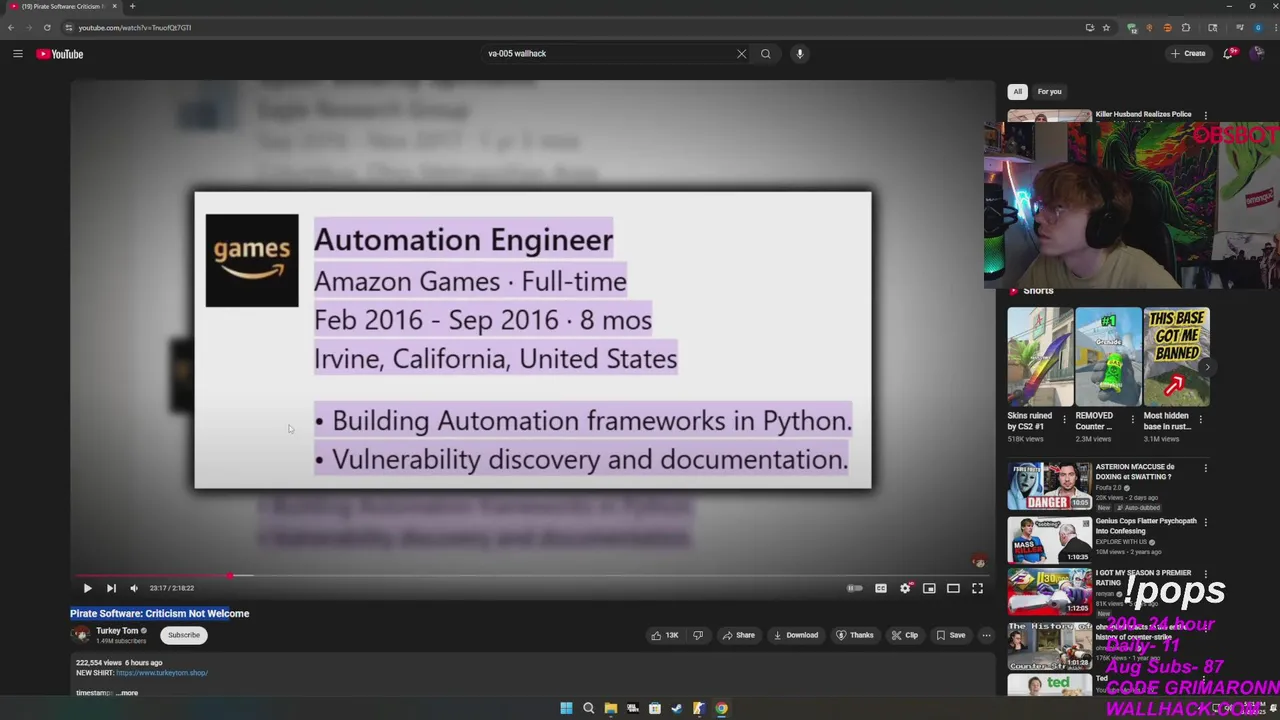Reload the page
The width and height of the screenshot is (1280, 720).
click(47, 28)
